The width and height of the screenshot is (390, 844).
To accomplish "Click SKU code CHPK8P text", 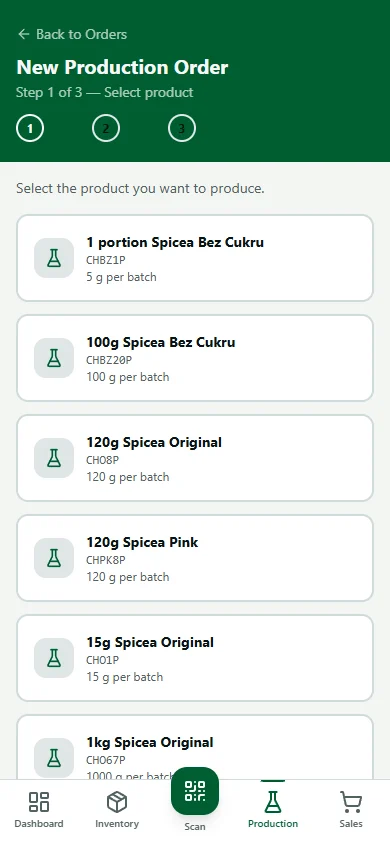I will [106, 560].
